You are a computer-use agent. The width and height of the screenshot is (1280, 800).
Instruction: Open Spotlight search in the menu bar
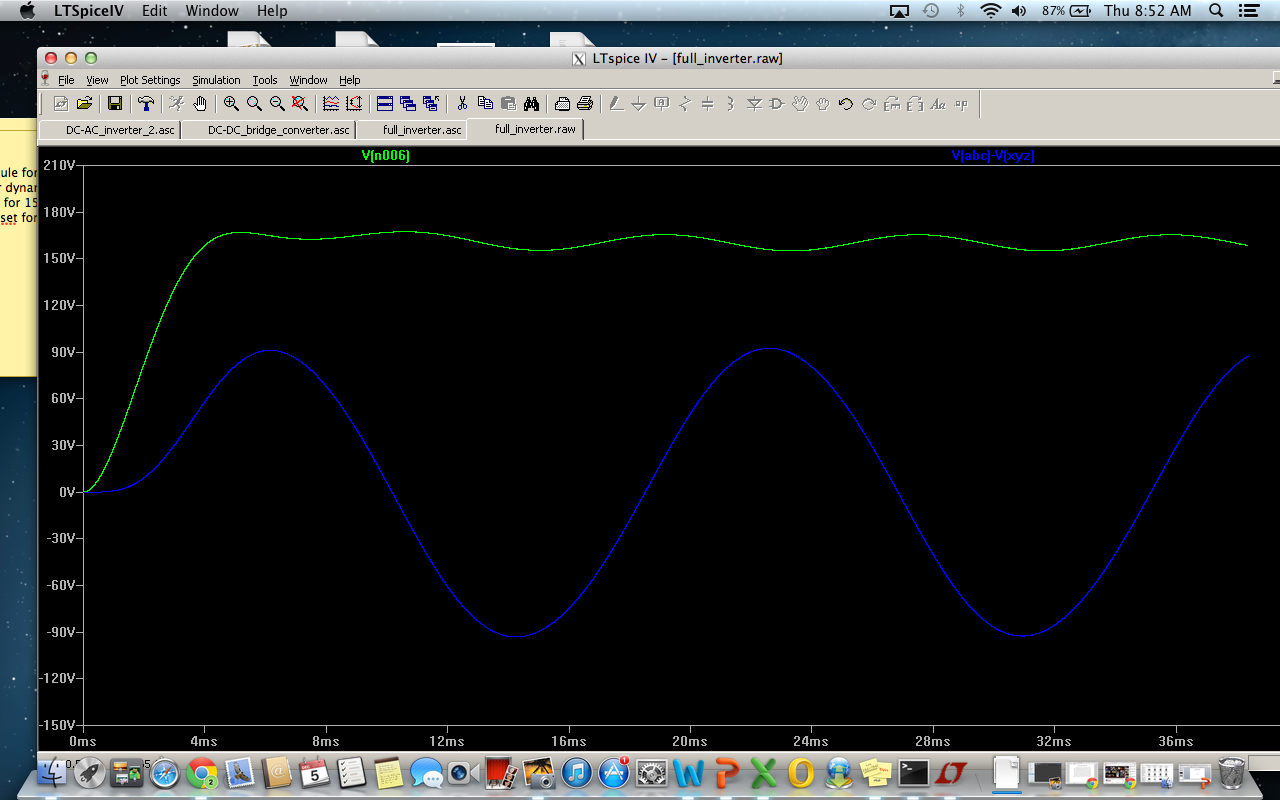(1216, 11)
